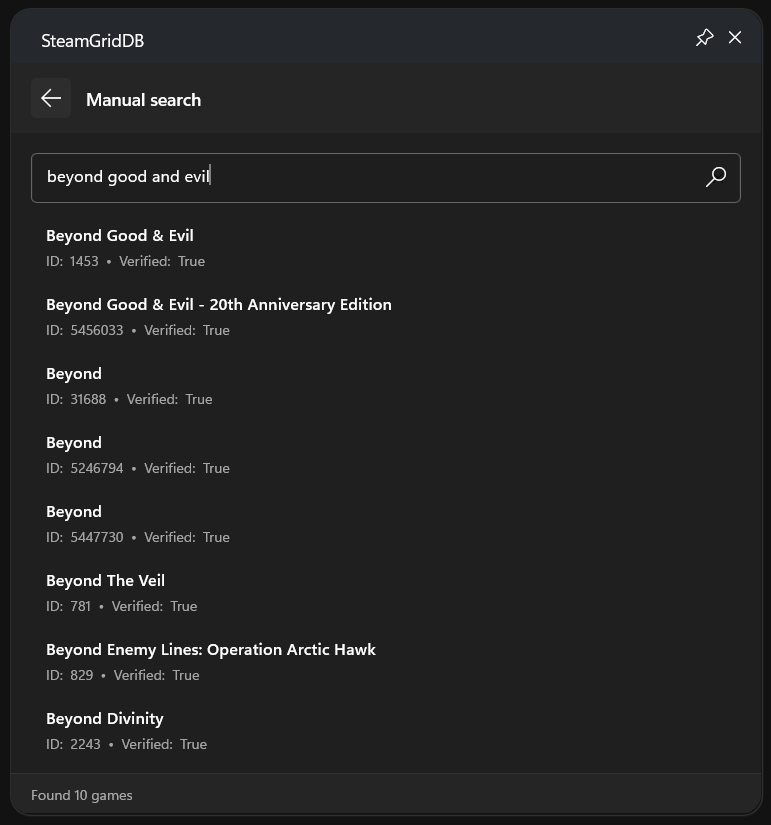
Task: Click the Manual search heading
Action: pyautogui.click(x=144, y=100)
